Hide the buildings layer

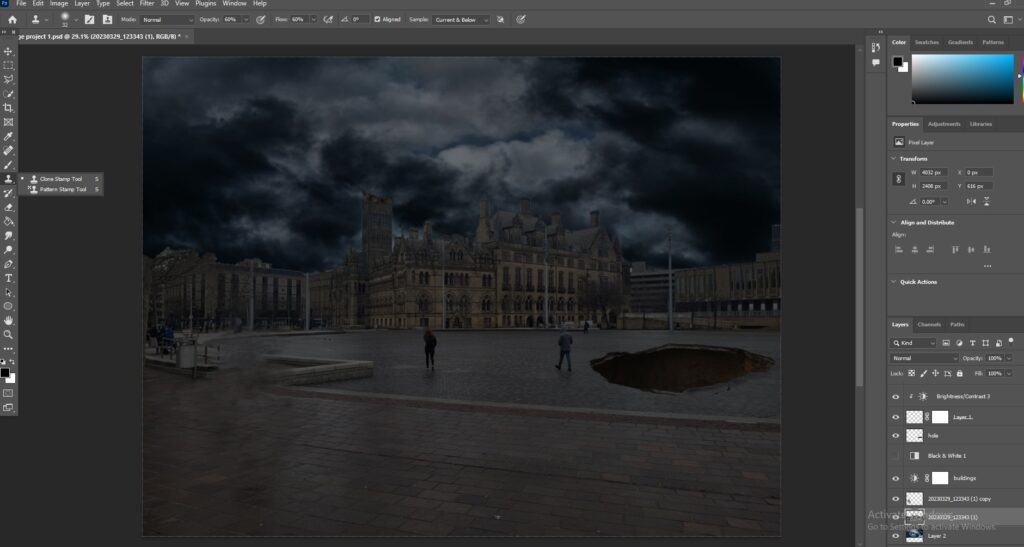click(896, 478)
